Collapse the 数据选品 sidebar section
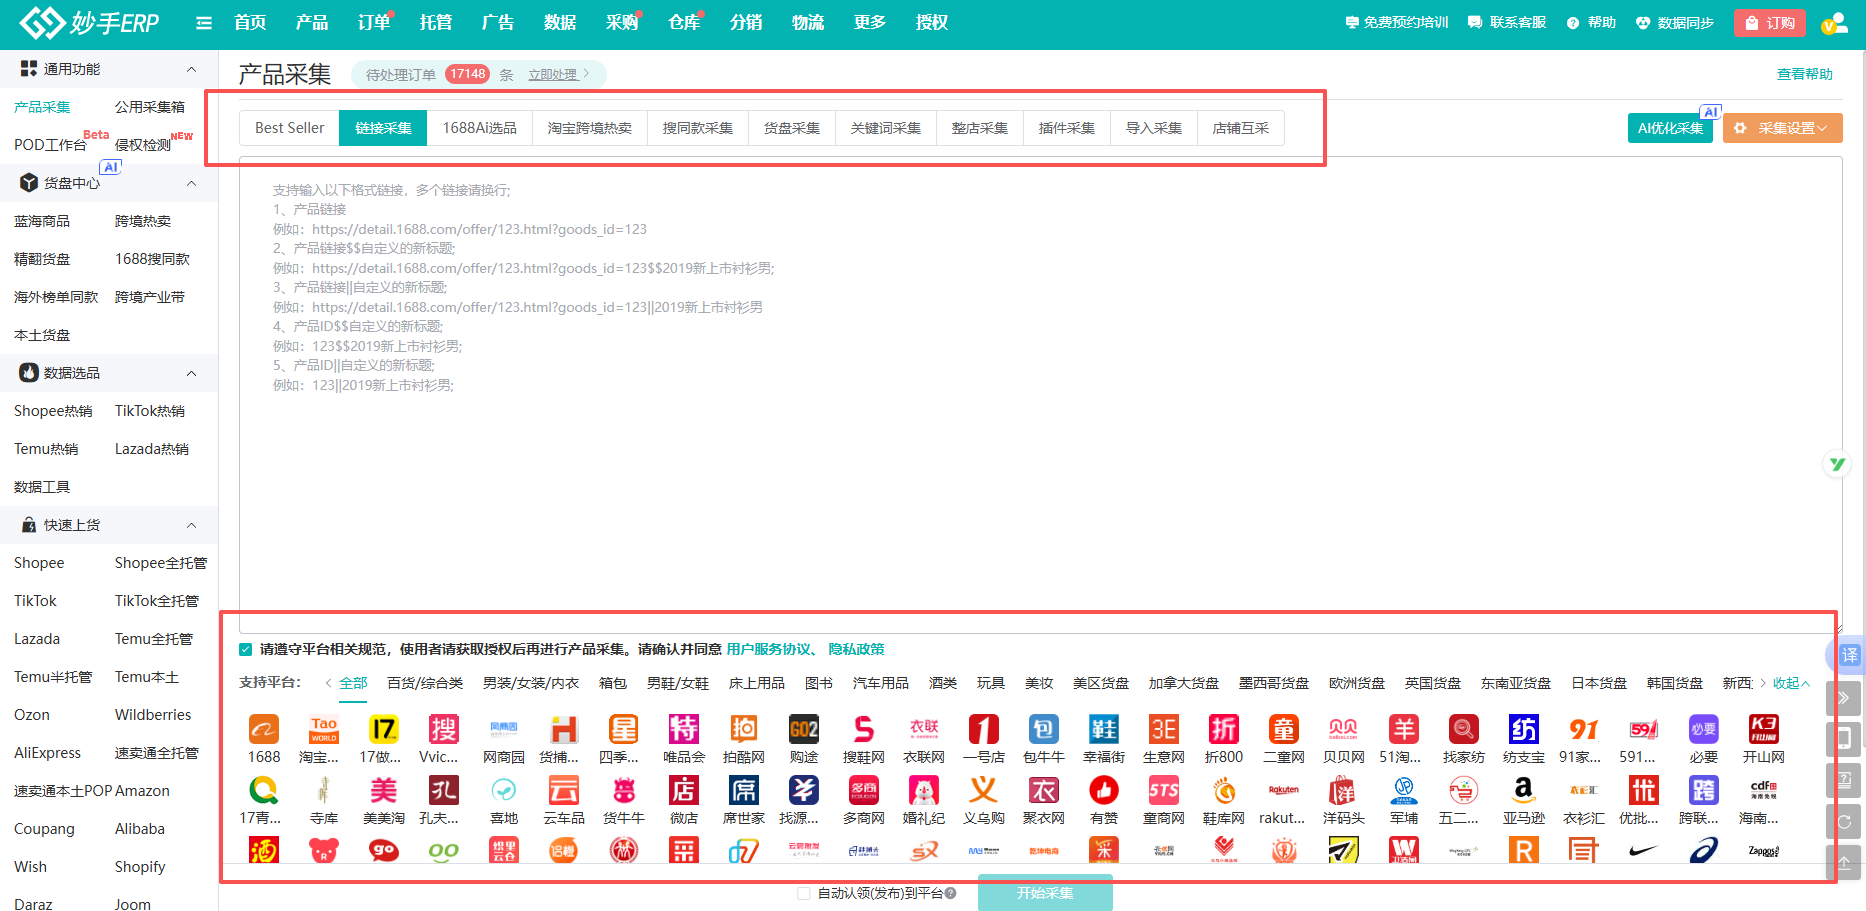Image resolution: width=1866 pixels, height=911 pixels. point(191,373)
